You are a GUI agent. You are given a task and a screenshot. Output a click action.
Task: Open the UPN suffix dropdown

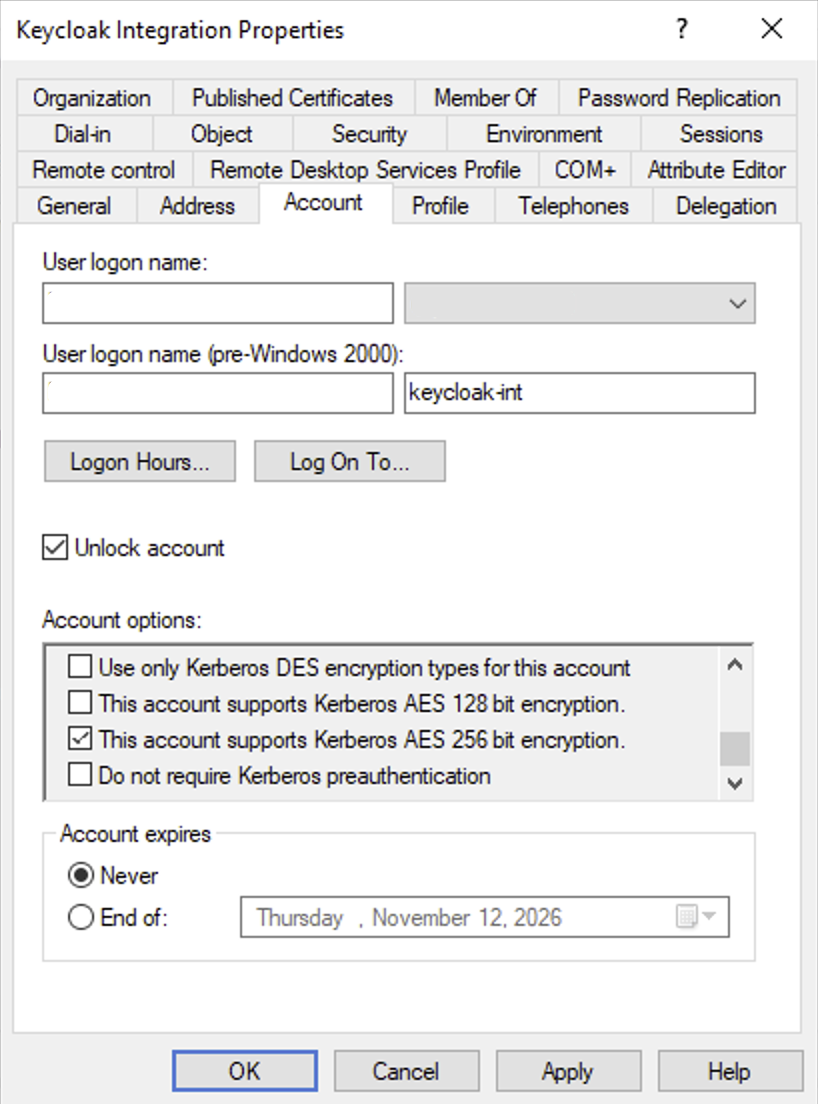coord(579,303)
